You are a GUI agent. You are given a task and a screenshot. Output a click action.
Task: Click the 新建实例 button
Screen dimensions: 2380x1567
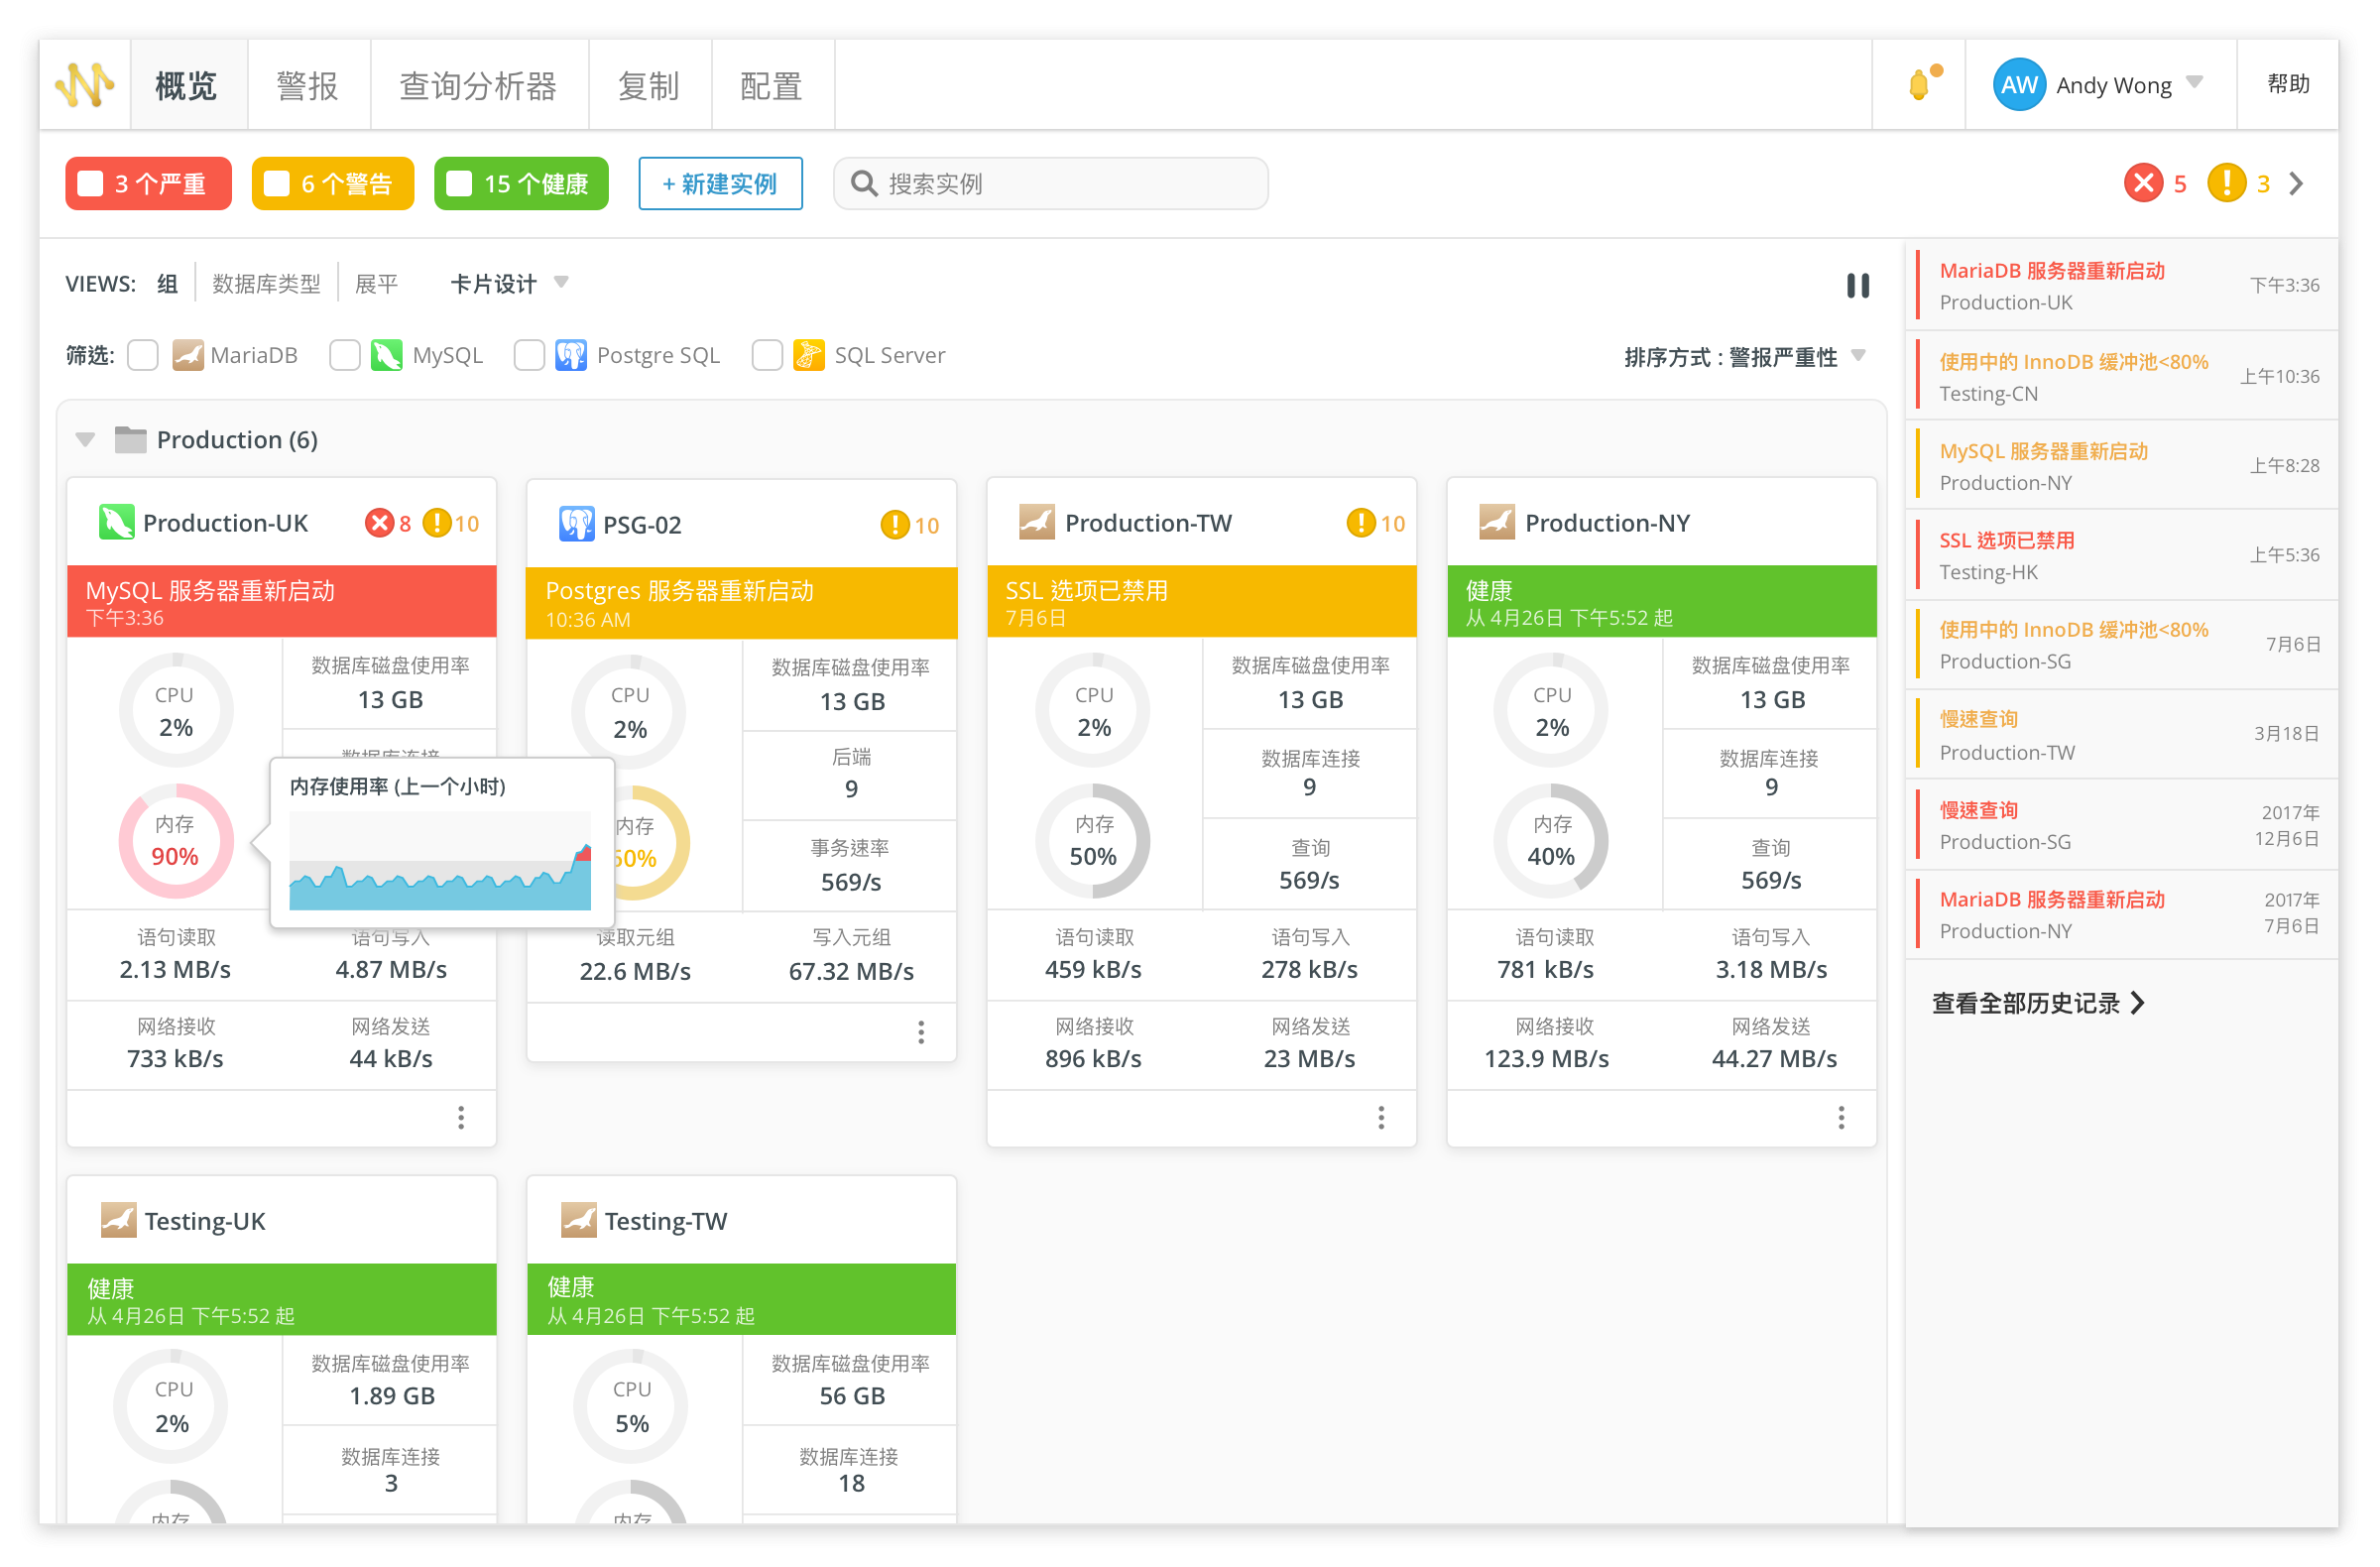[720, 184]
